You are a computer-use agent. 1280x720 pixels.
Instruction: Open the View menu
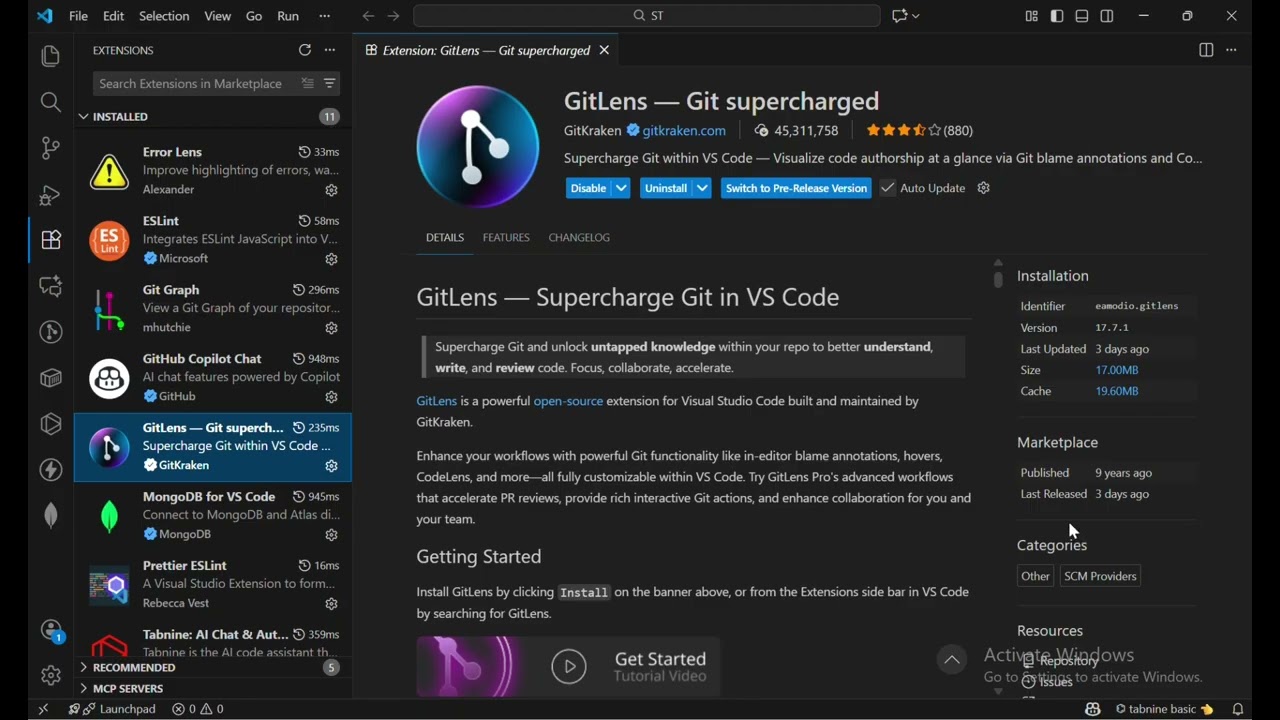(x=218, y=16)
